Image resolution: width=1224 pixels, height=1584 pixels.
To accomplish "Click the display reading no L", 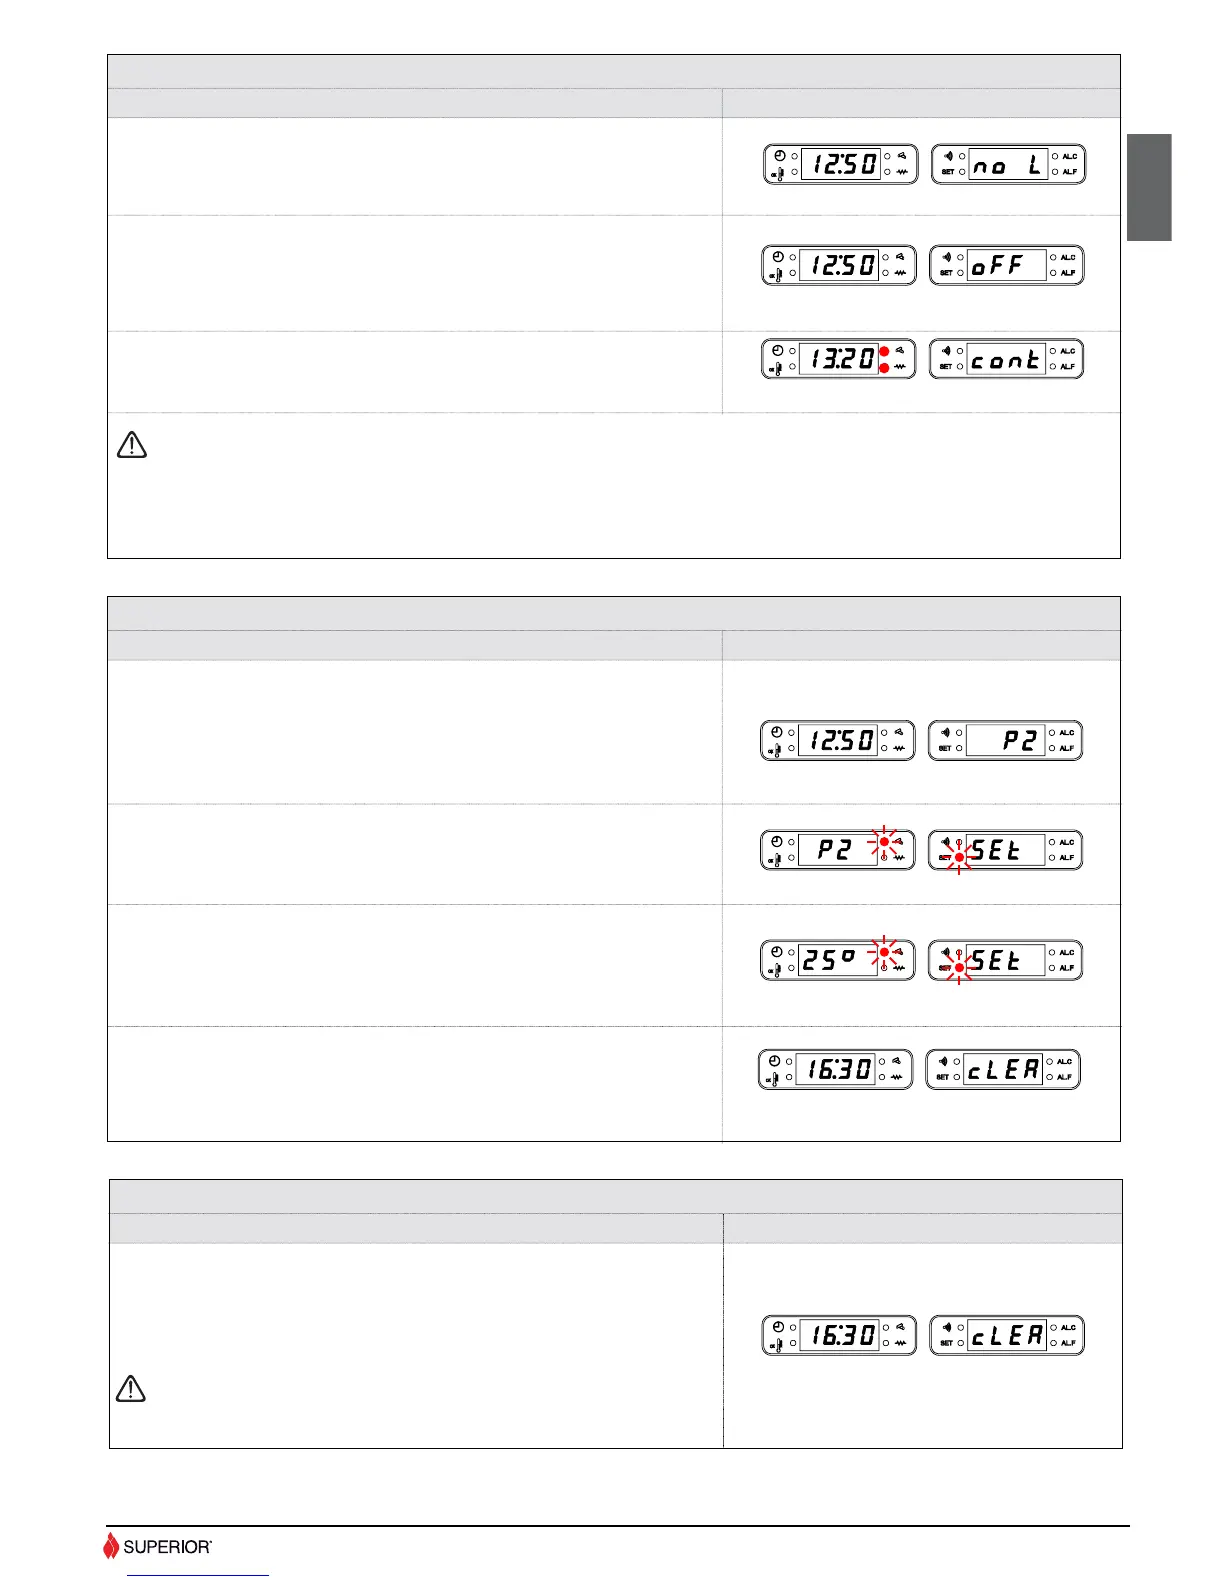I will 1008,165.
